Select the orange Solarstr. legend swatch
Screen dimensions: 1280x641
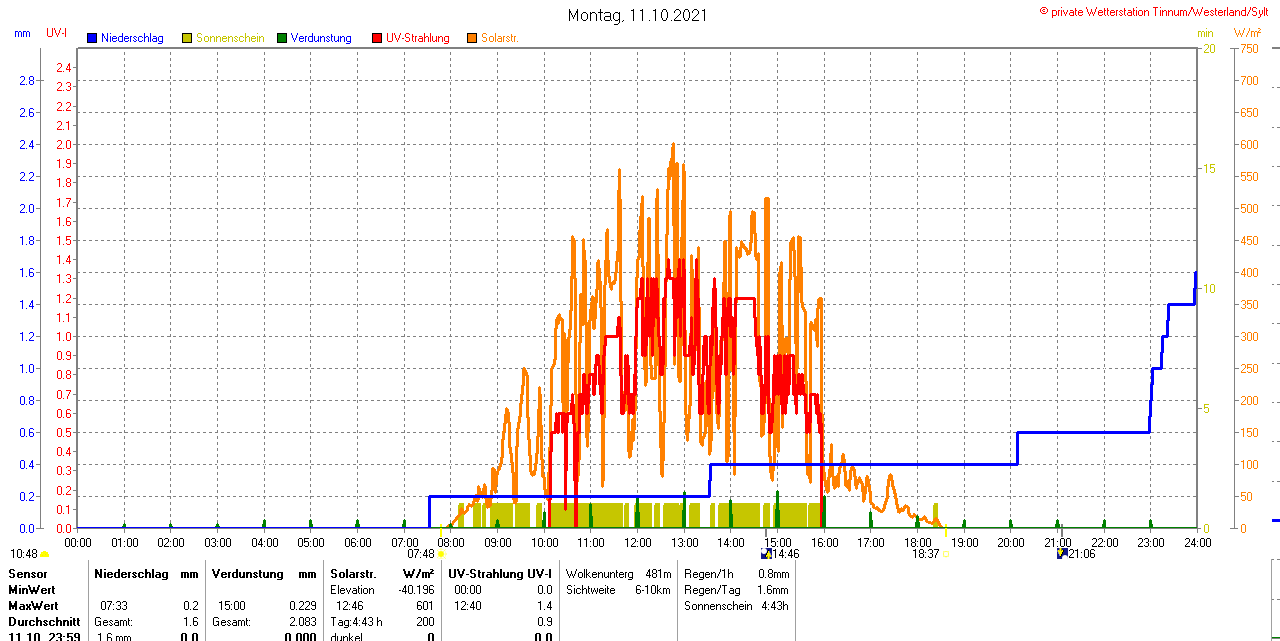(472, 38)
